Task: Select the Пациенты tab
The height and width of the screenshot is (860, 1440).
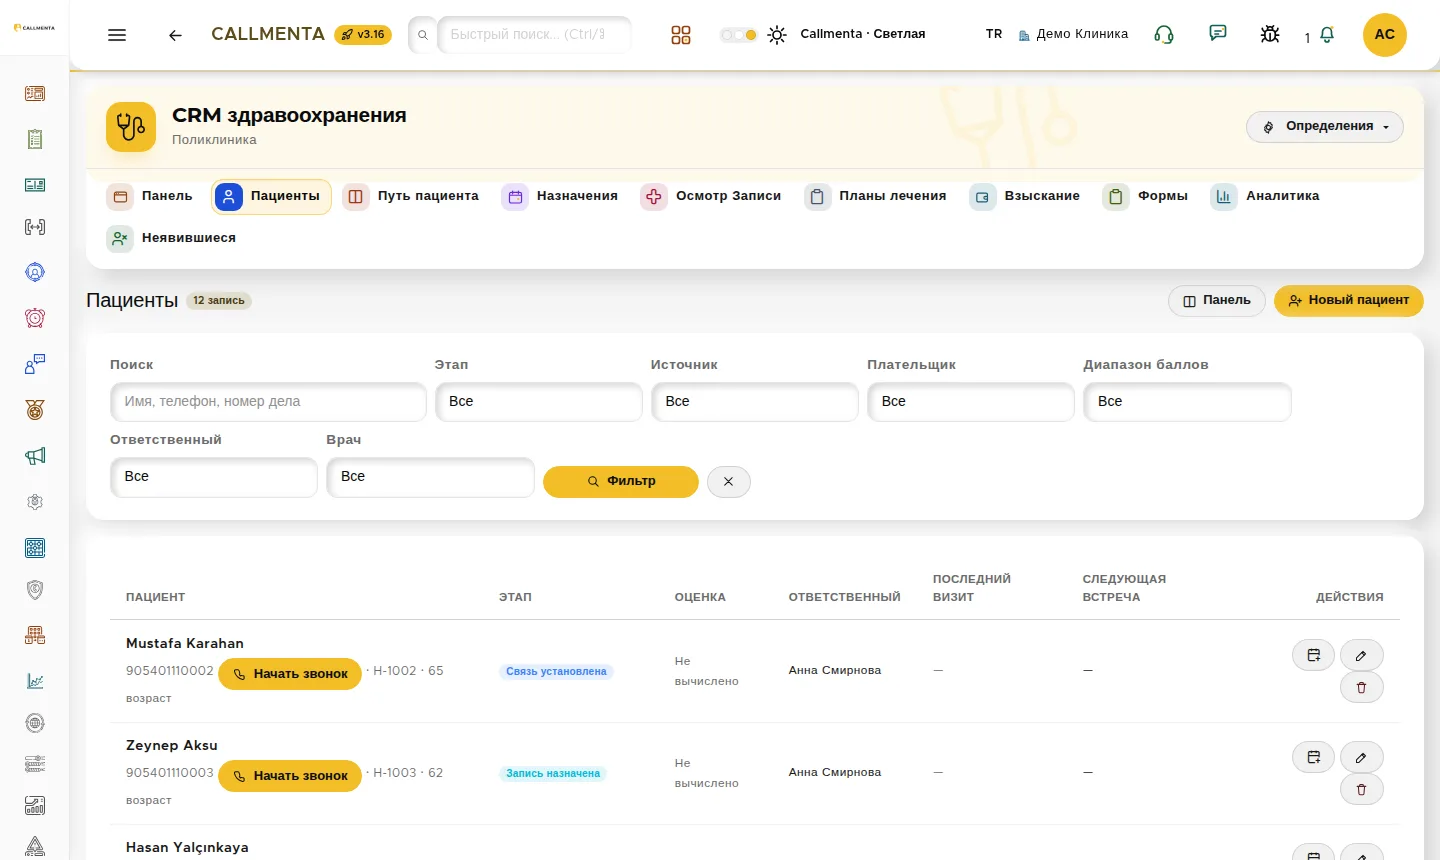Action: [271, 196]
